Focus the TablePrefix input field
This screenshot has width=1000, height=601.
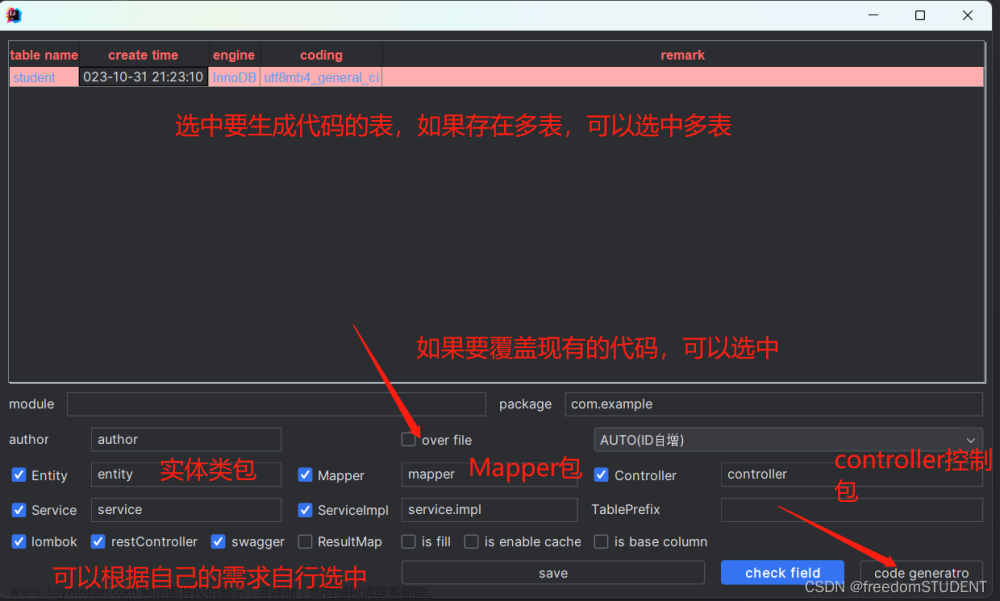(x=851, y=510)
